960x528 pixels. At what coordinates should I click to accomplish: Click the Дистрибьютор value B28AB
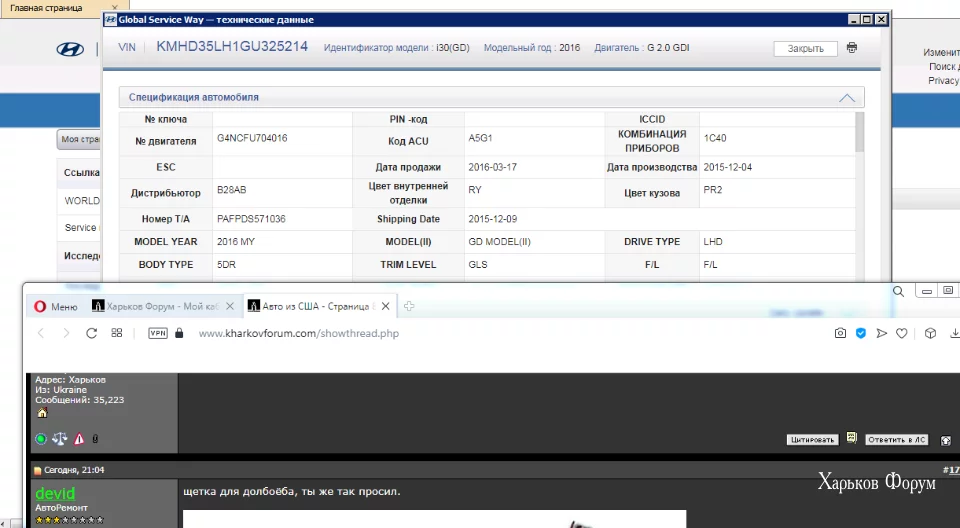pos(231,190)
